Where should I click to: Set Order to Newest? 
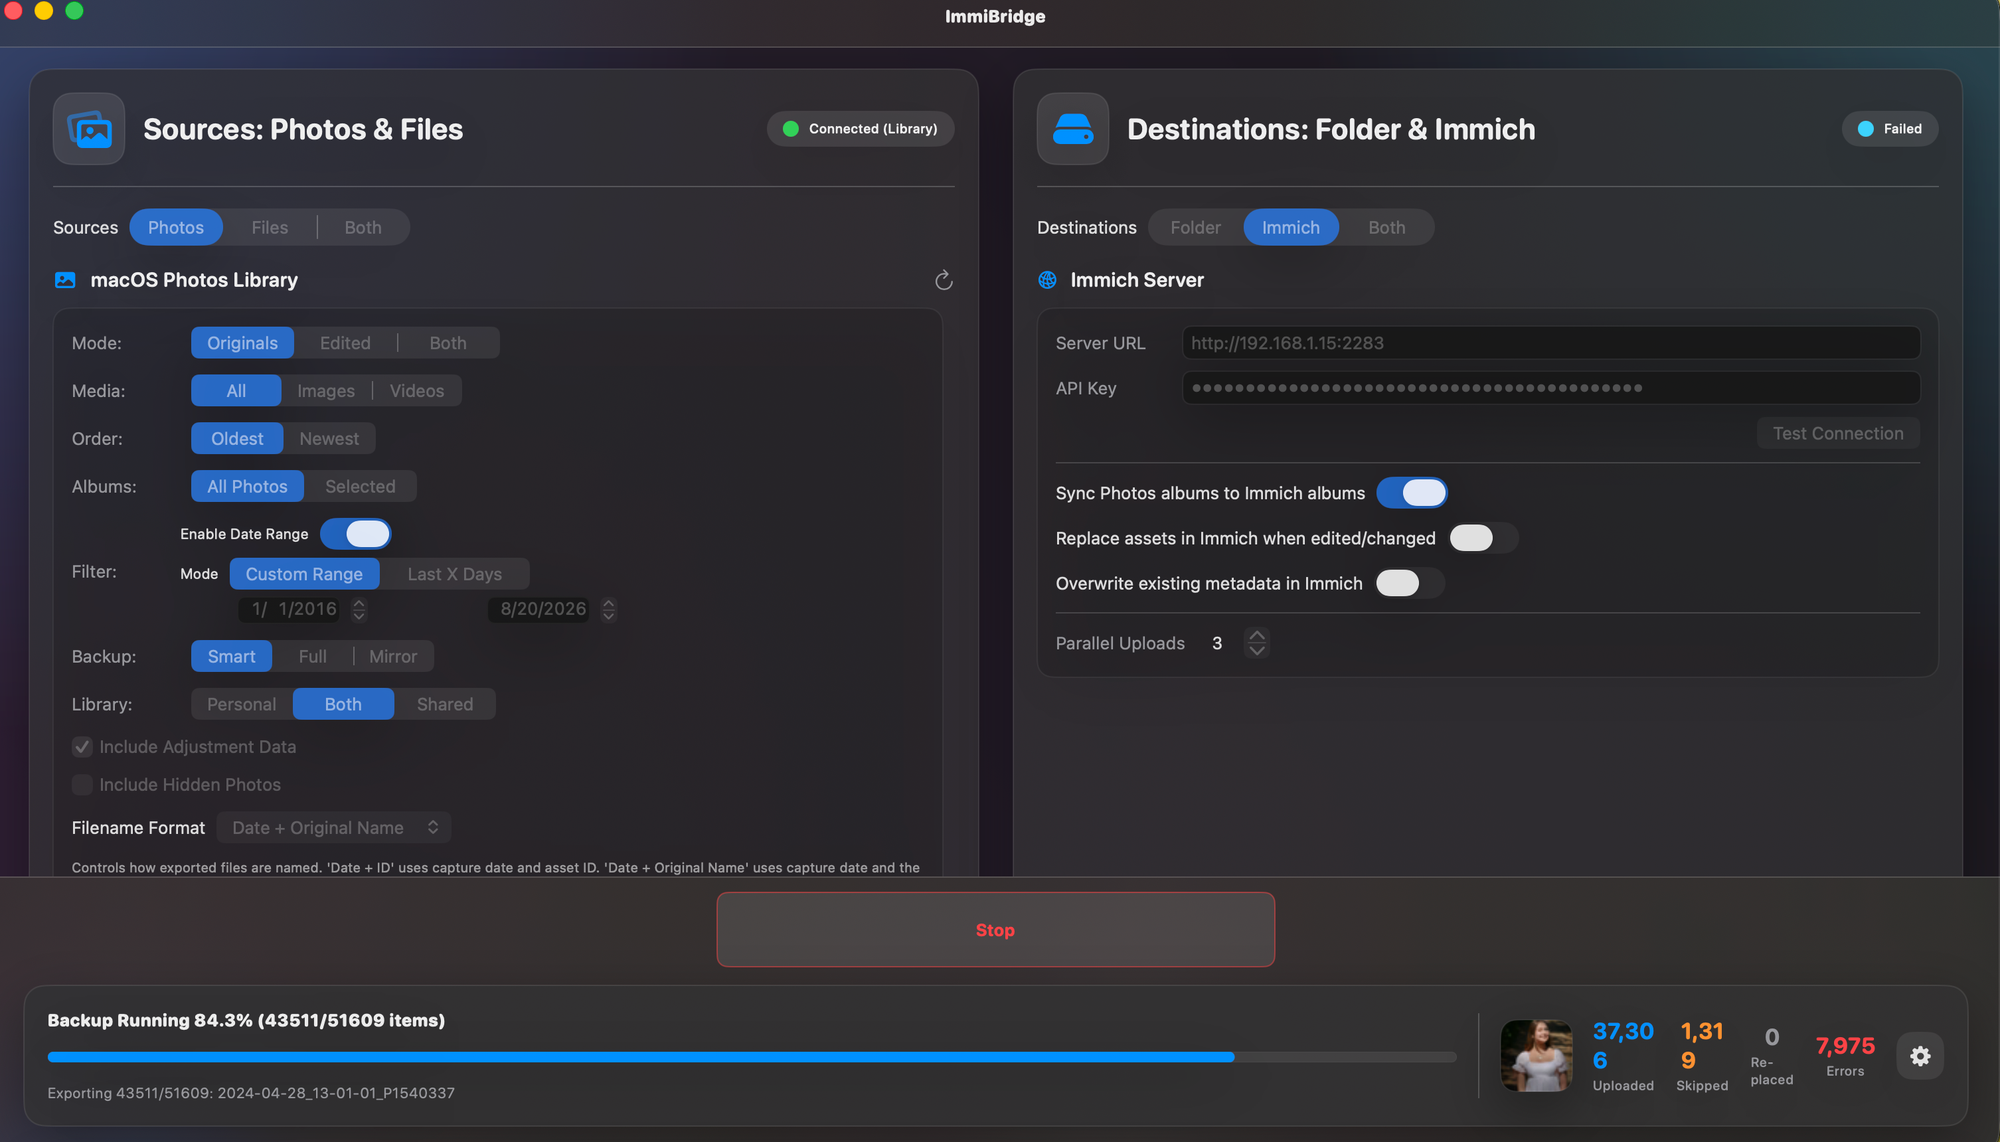[x=329, y=439]
